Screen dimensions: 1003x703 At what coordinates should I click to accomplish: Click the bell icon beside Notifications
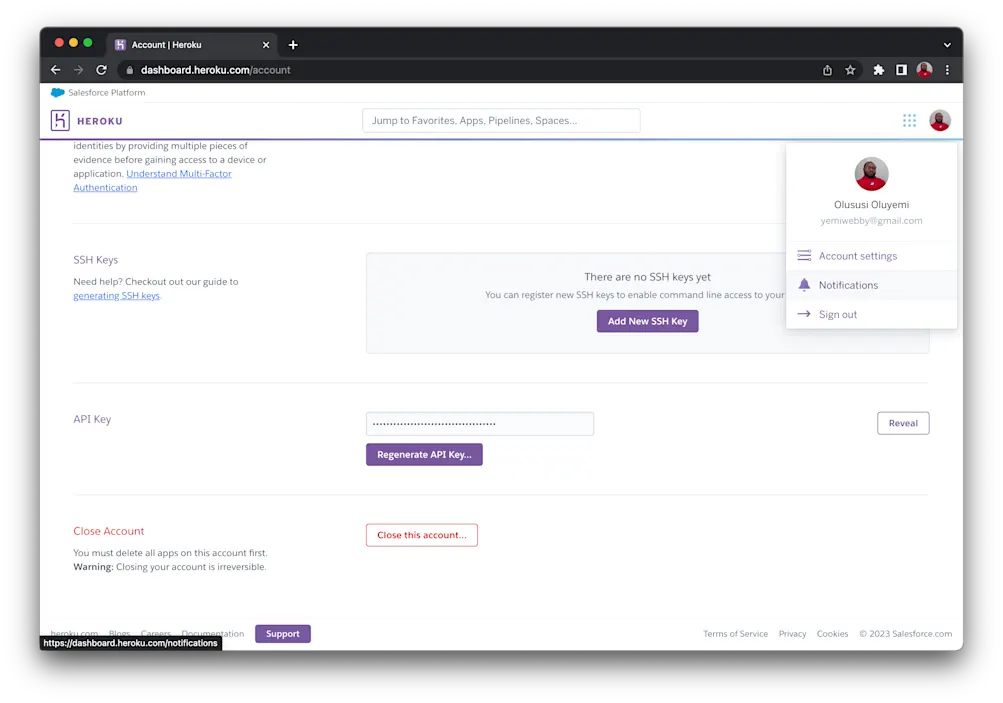(x=804, y=285)
